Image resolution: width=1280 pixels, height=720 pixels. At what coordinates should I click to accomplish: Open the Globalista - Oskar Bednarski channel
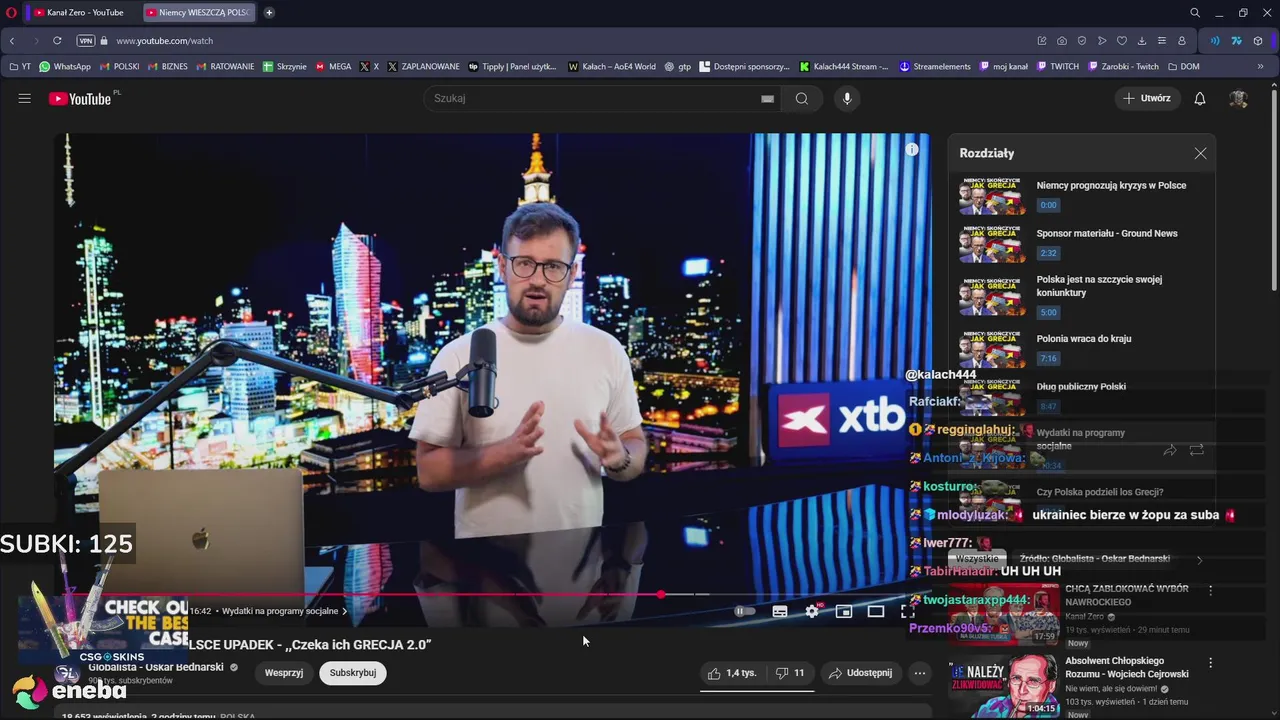click(156, 667)
